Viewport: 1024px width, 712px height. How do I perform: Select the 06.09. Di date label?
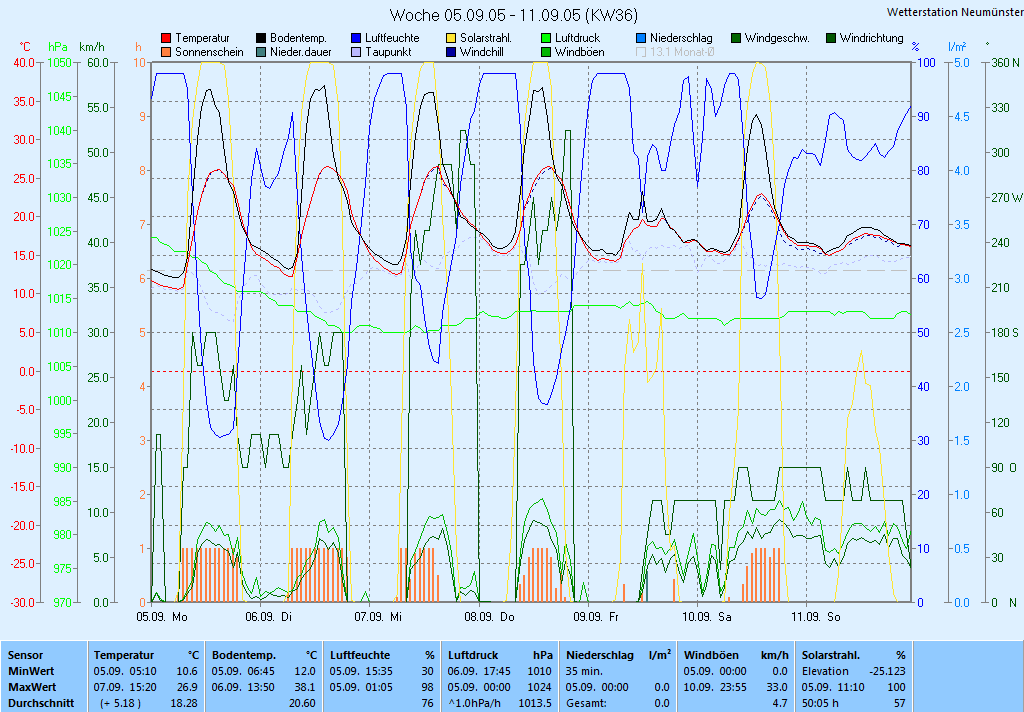(x=268, y=617)
